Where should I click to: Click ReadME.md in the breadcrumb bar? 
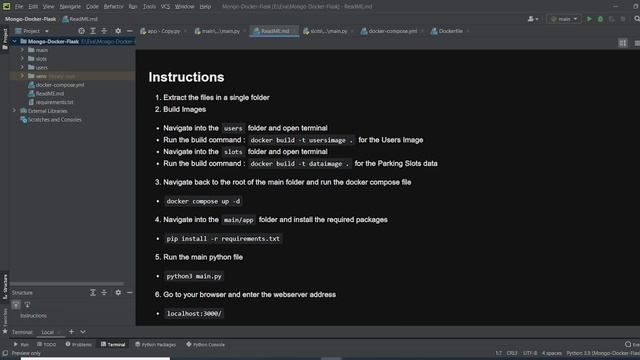click(80, 19)
